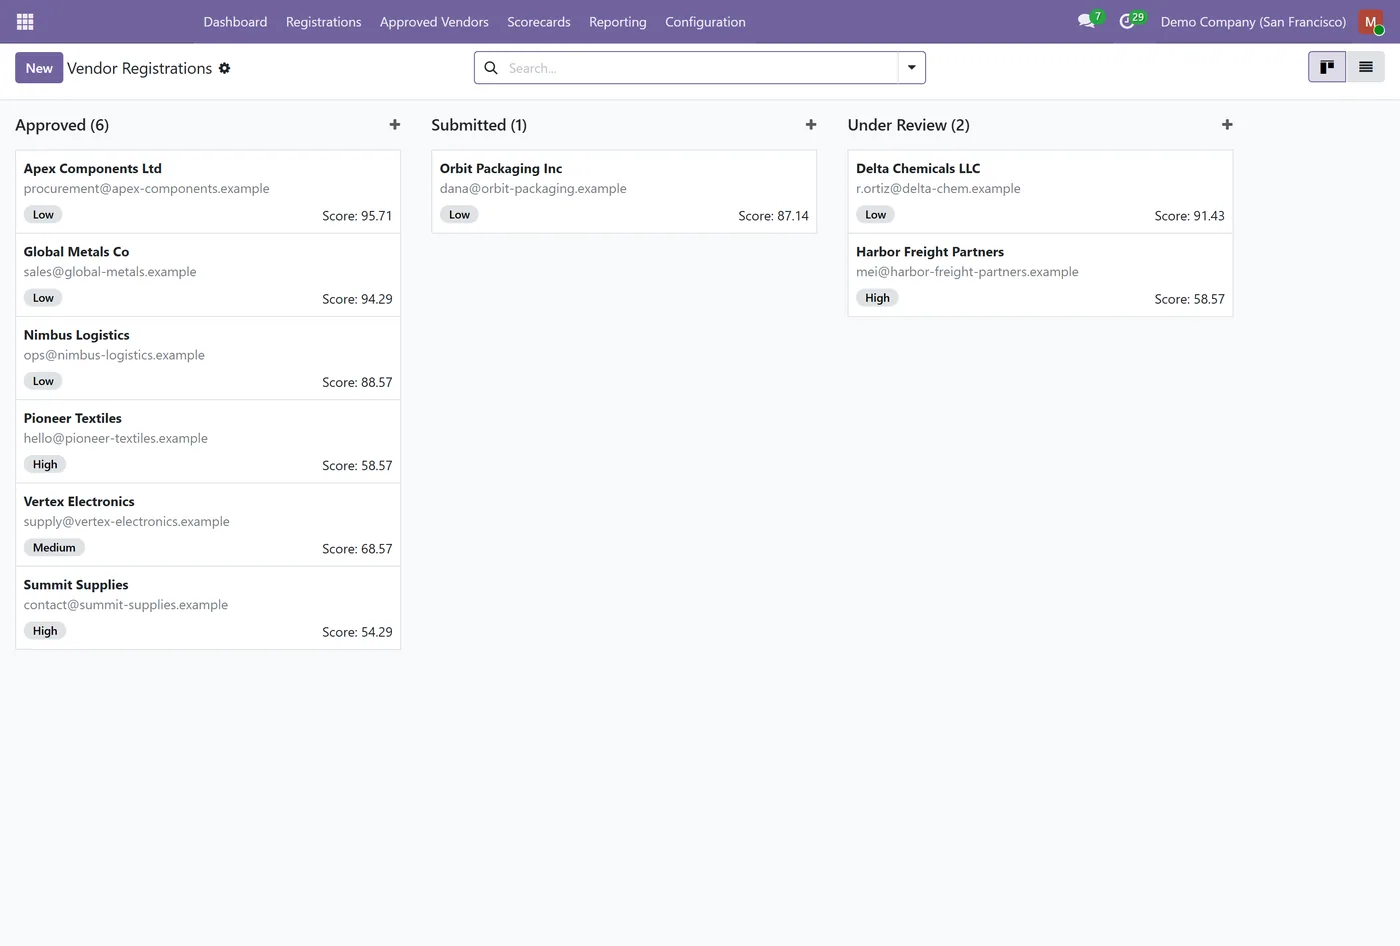Viewport: 1400px width, 946px height.
Task: Open the user avatar menu
Action: tap(1371, 21)
